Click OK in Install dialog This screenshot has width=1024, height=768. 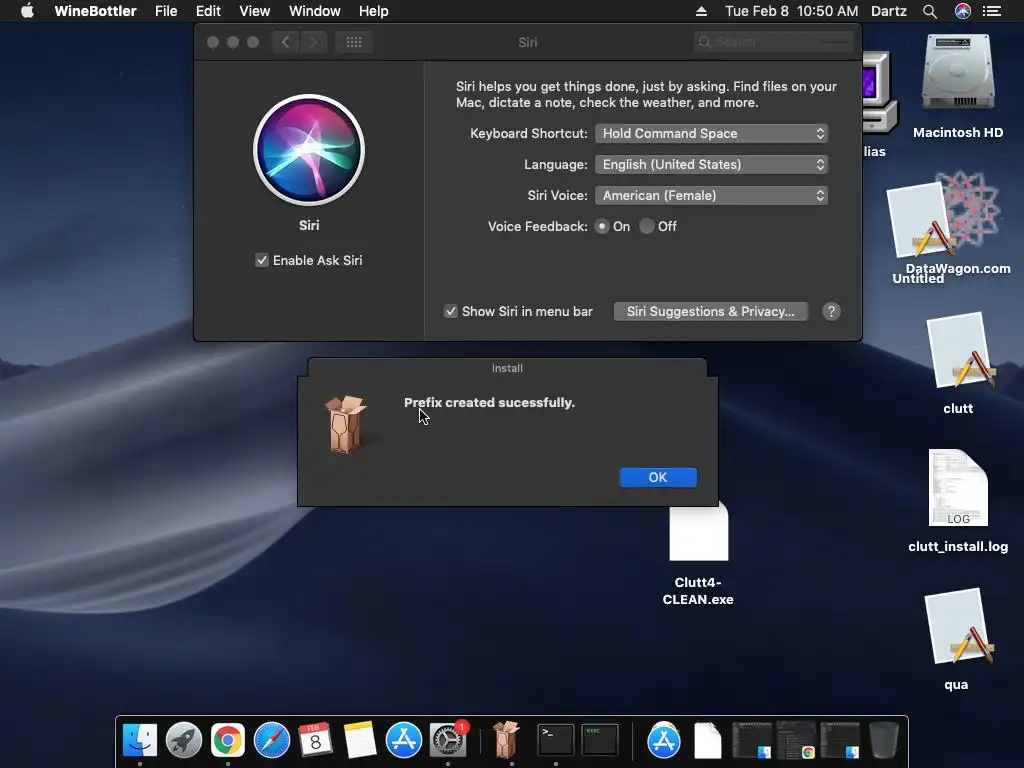pos(658,477)
